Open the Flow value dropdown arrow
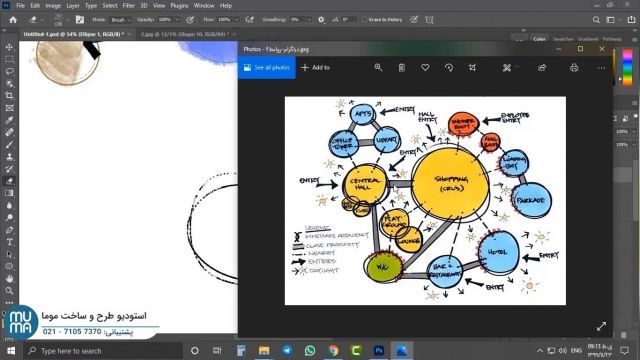Screen dimensions: 640x360 [x=236, y=20]
